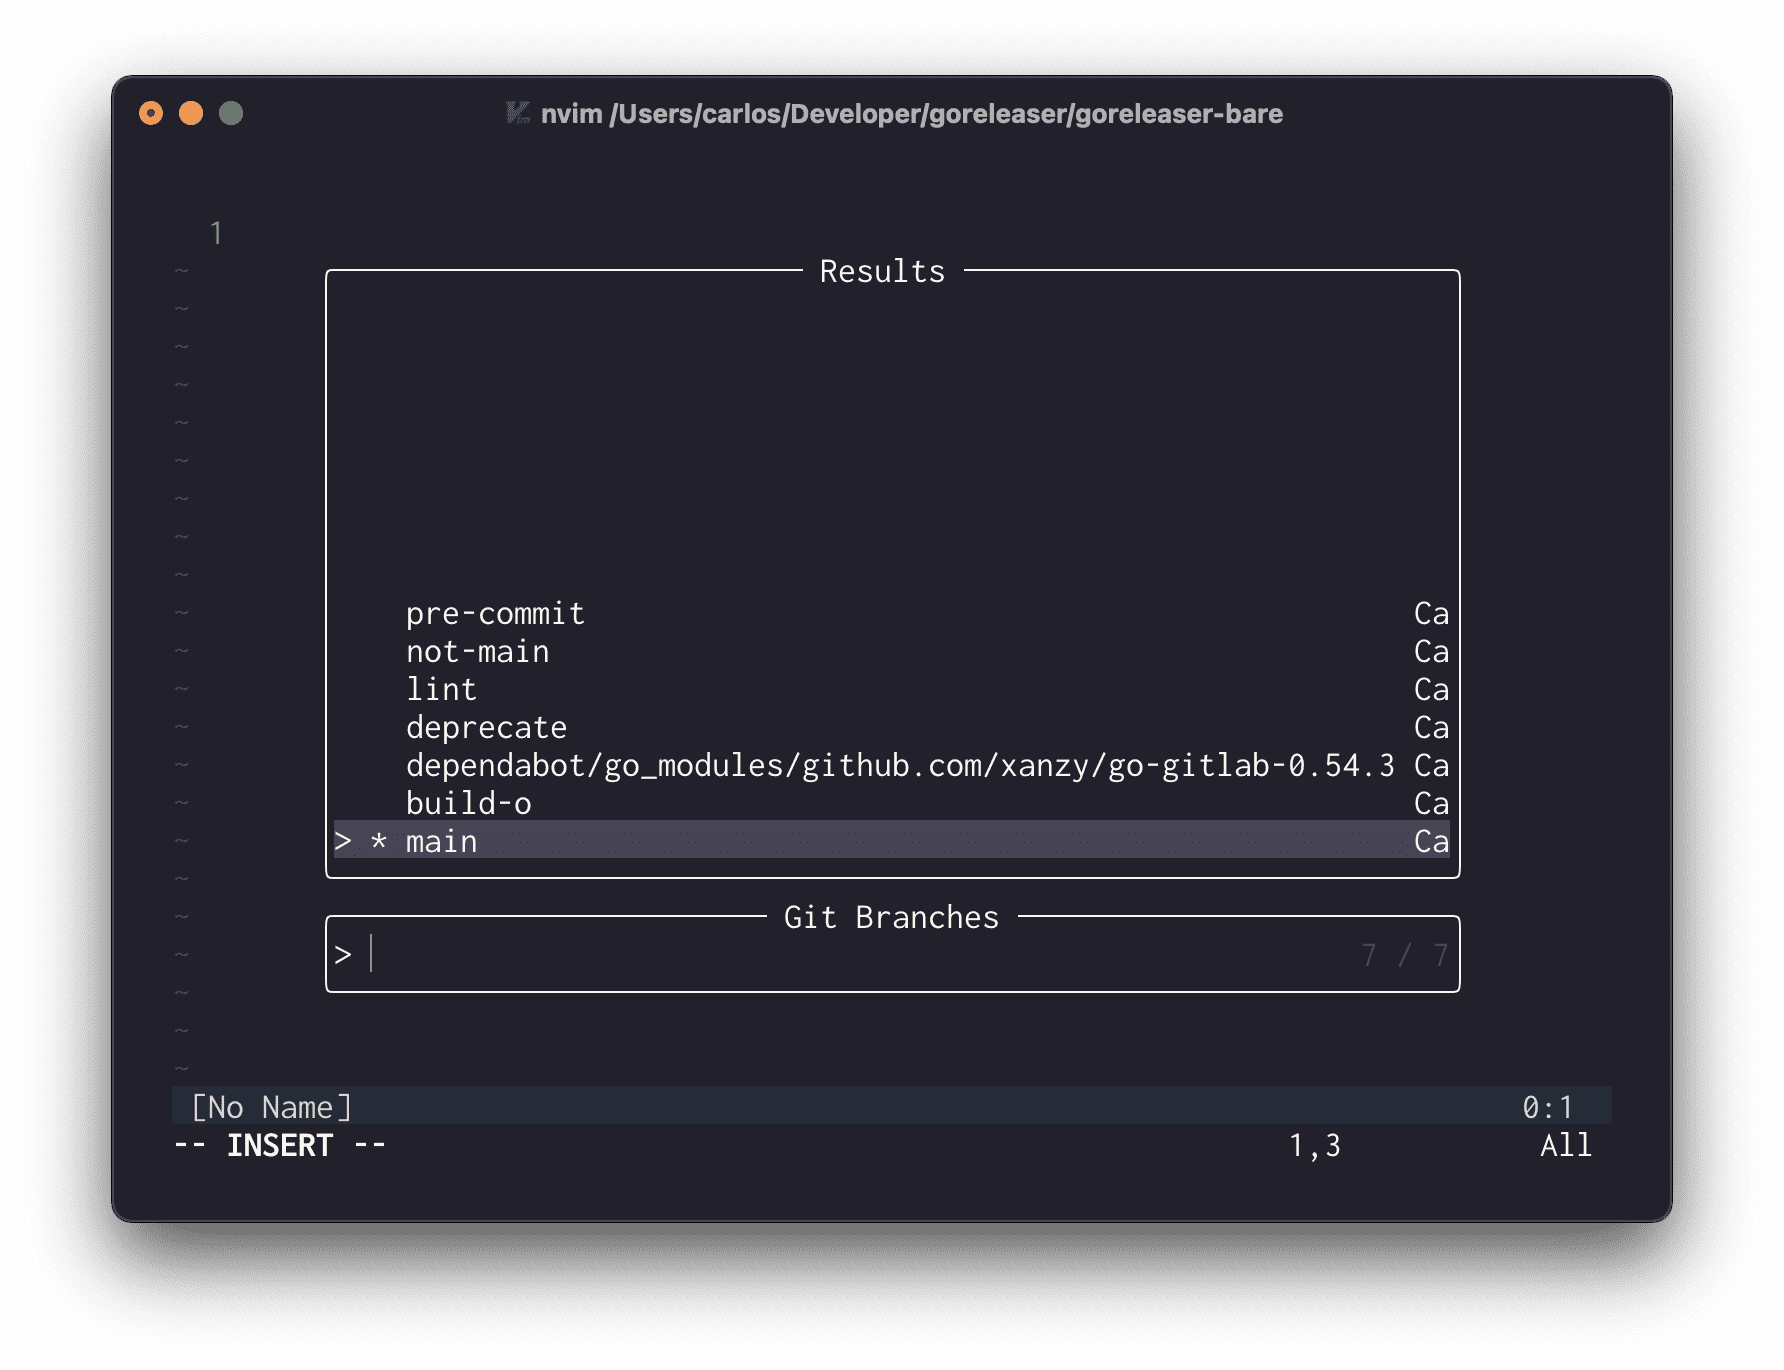Select the main branch entry
Viewport: 1784px width, 1370px height.
[440, 841]
